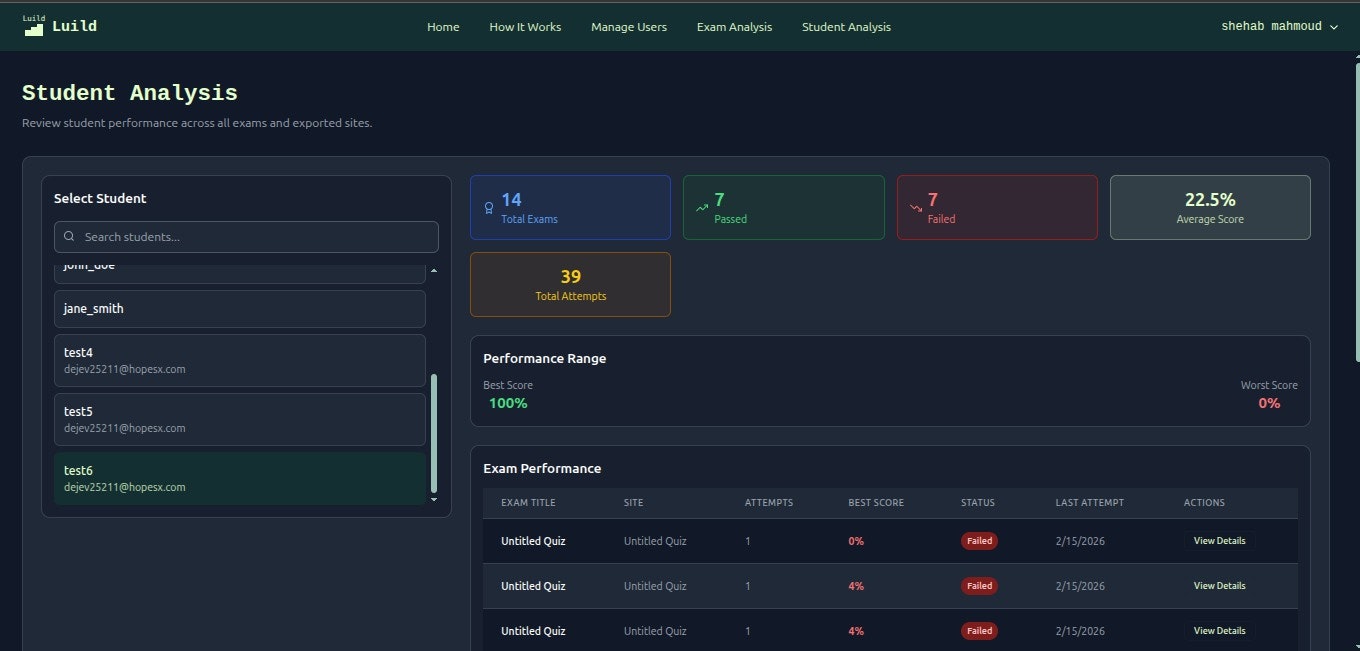
Task: Click the Performance Range heading
Action: coord(544,359)
